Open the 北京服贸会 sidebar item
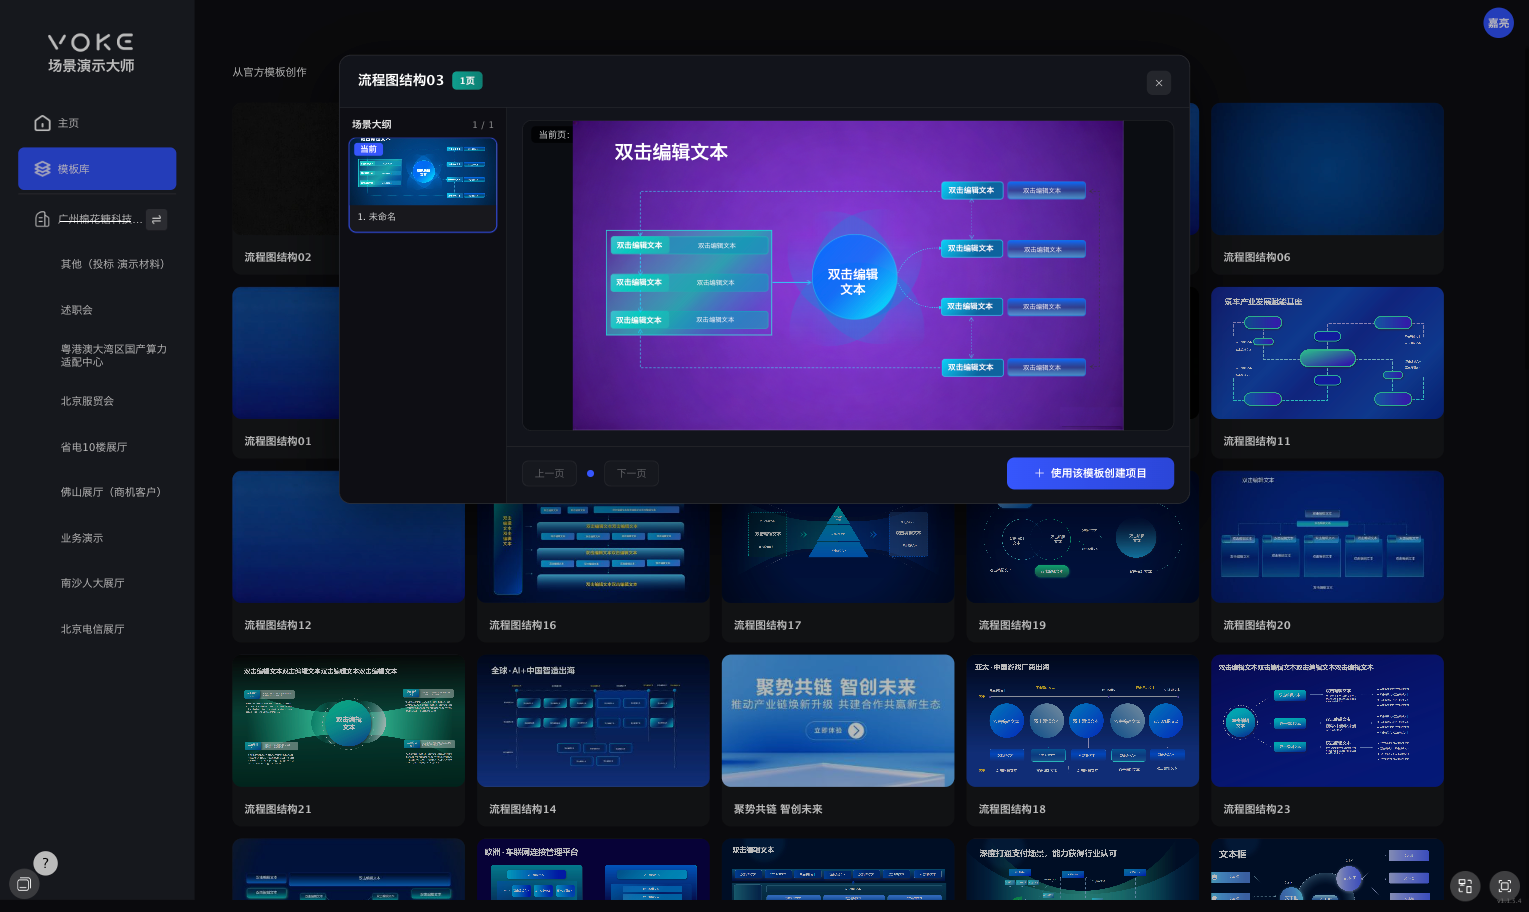This screenshot has height=912, width=1529. [x=87, y=401]
